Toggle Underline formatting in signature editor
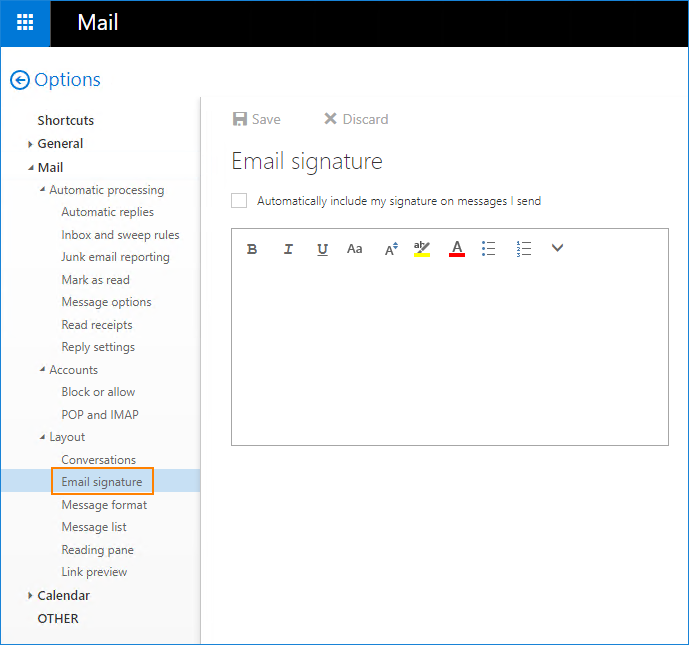689x645 pixels. (322, 249)
